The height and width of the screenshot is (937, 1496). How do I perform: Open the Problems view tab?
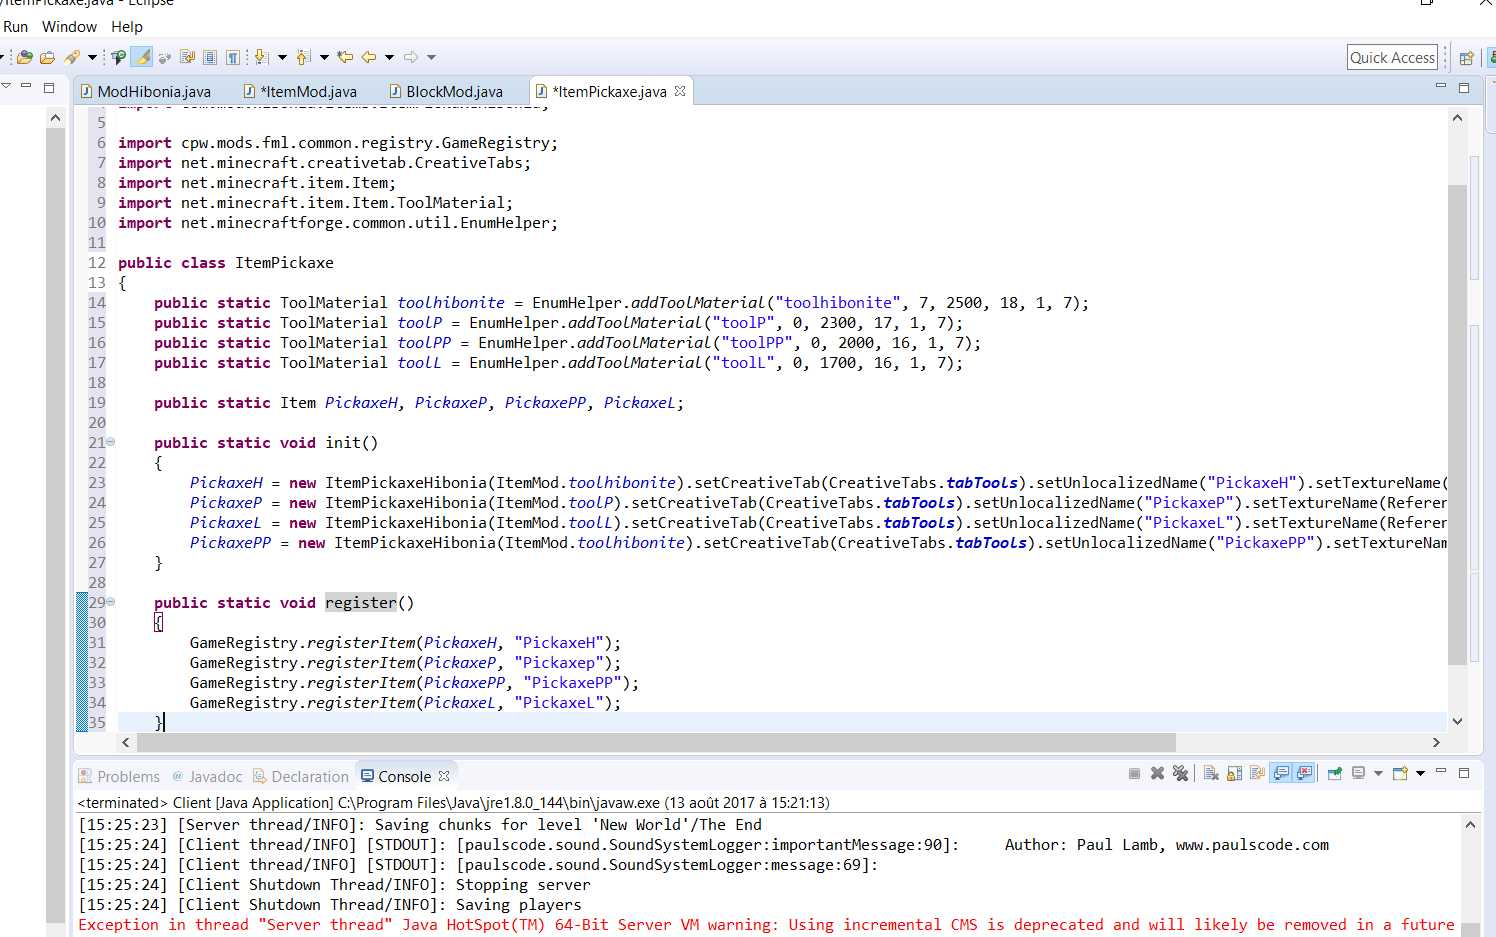point(119,777)
